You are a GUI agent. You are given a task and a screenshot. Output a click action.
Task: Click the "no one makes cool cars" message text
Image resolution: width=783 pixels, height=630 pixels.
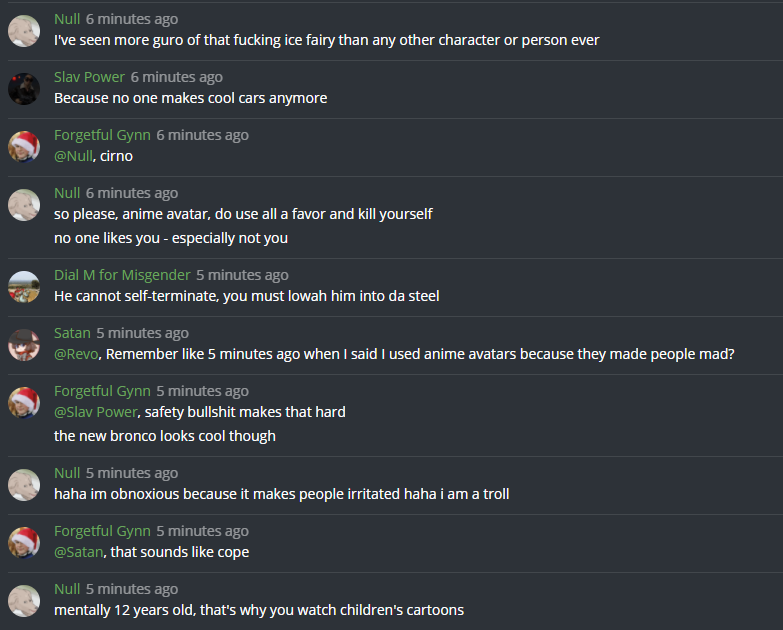pos(190,98)
